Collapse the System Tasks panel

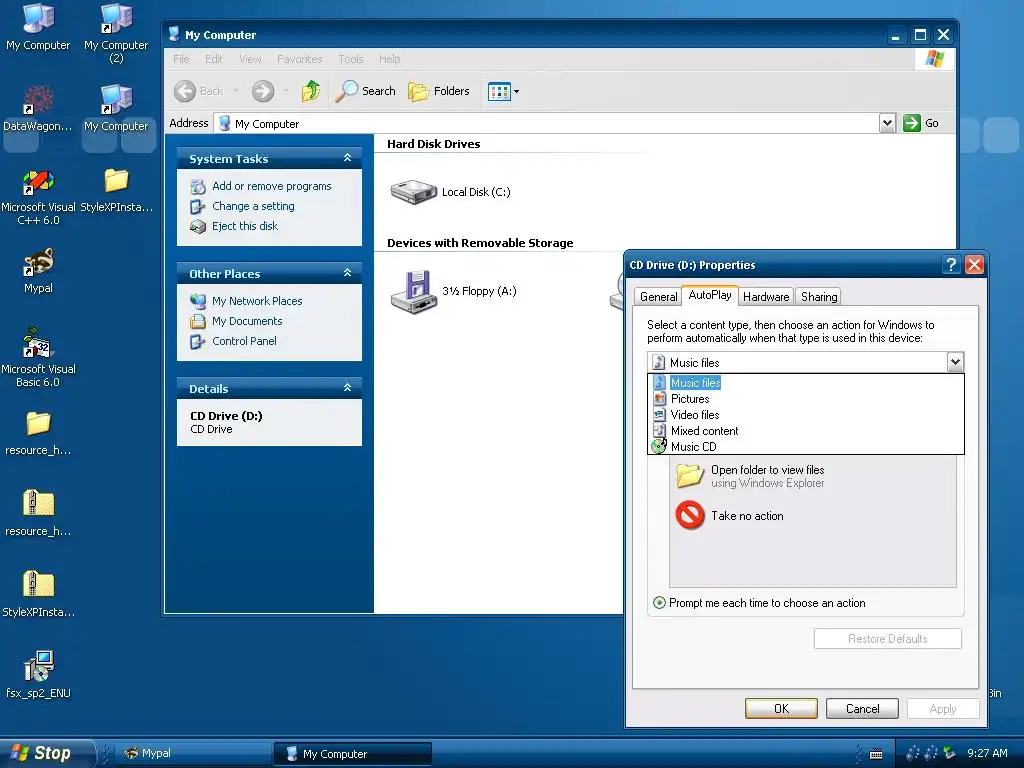(x=347, y=158)
